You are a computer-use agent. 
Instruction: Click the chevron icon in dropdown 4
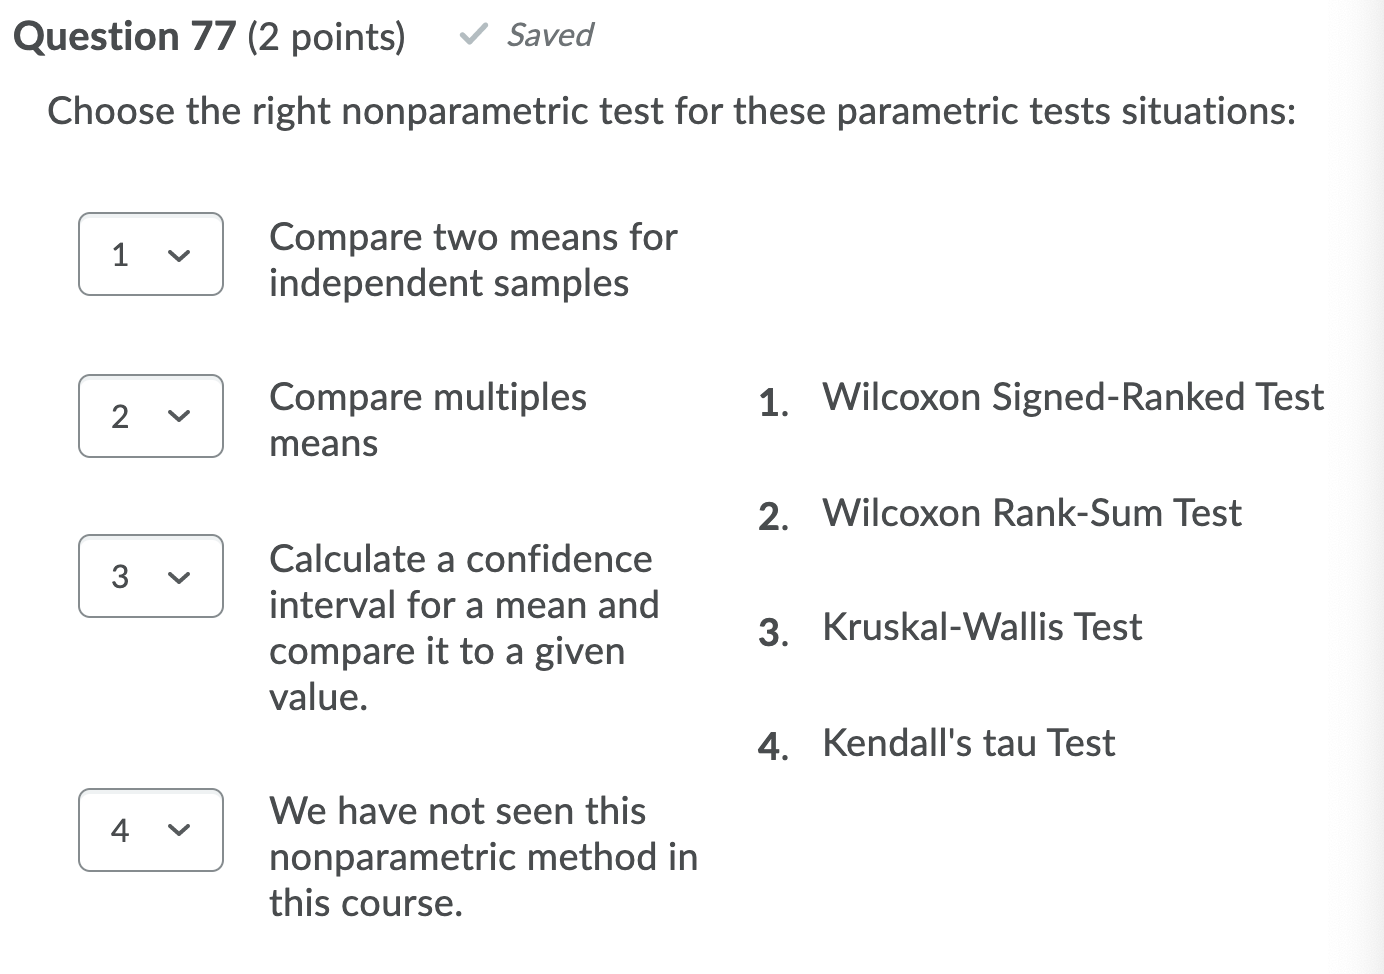click(x=179, y=830)
